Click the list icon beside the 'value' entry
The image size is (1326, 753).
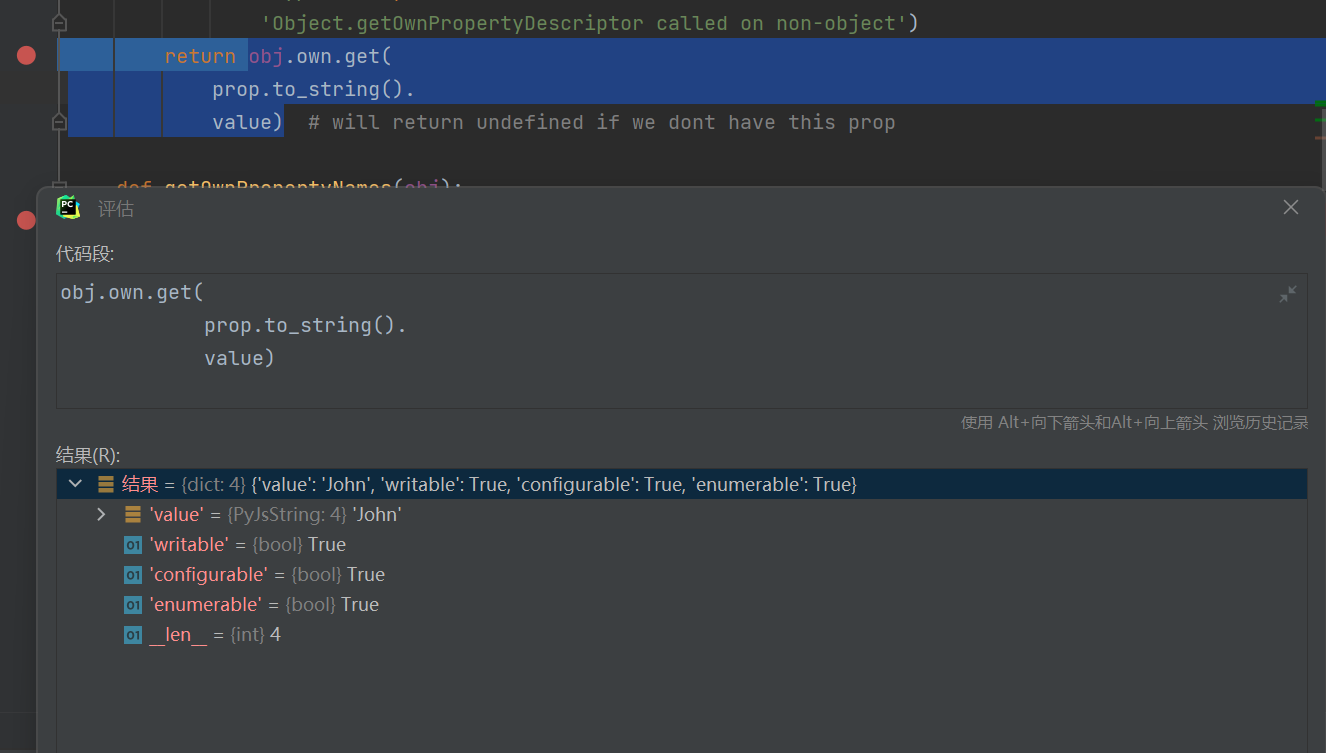[133, 514]
